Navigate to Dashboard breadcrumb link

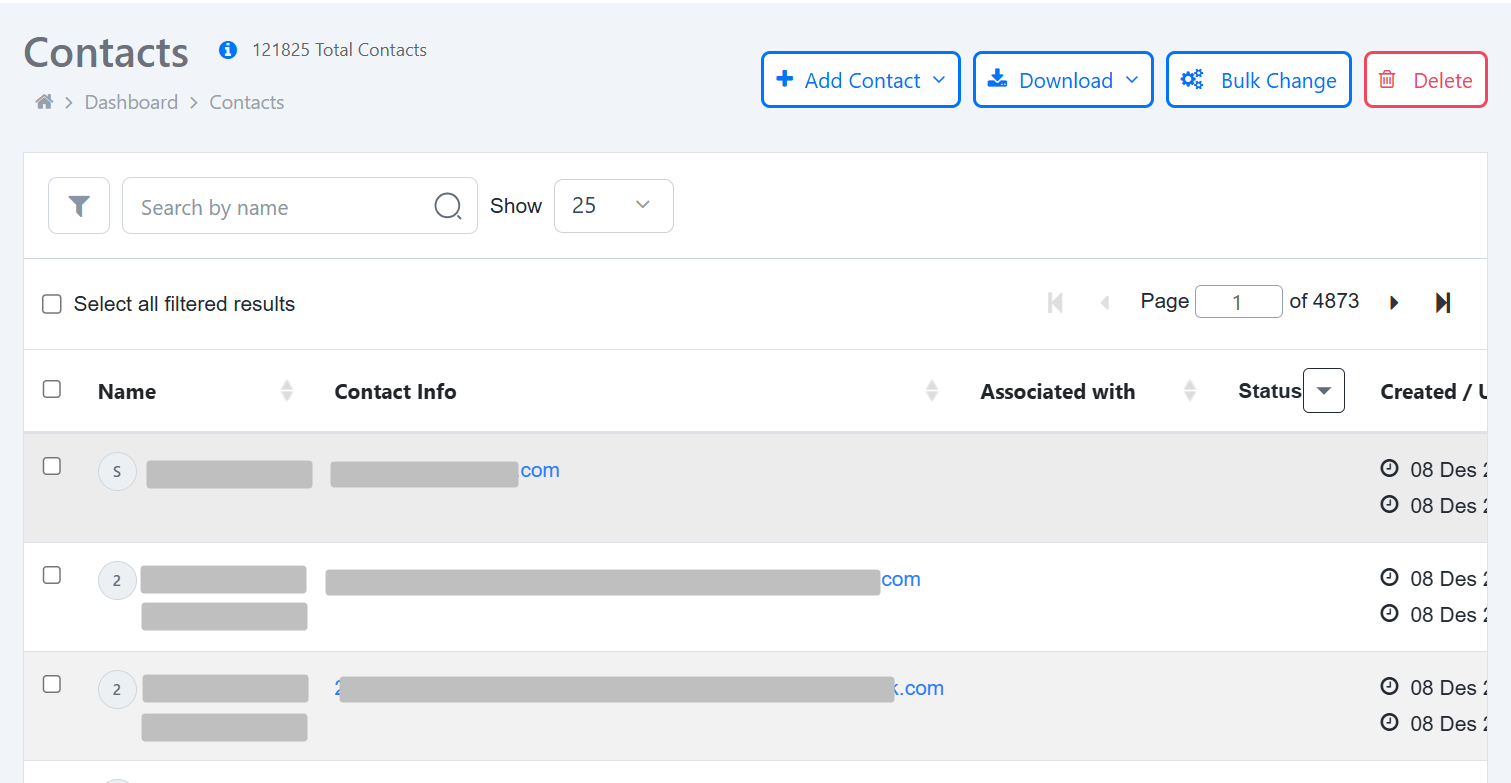[131, 102]
